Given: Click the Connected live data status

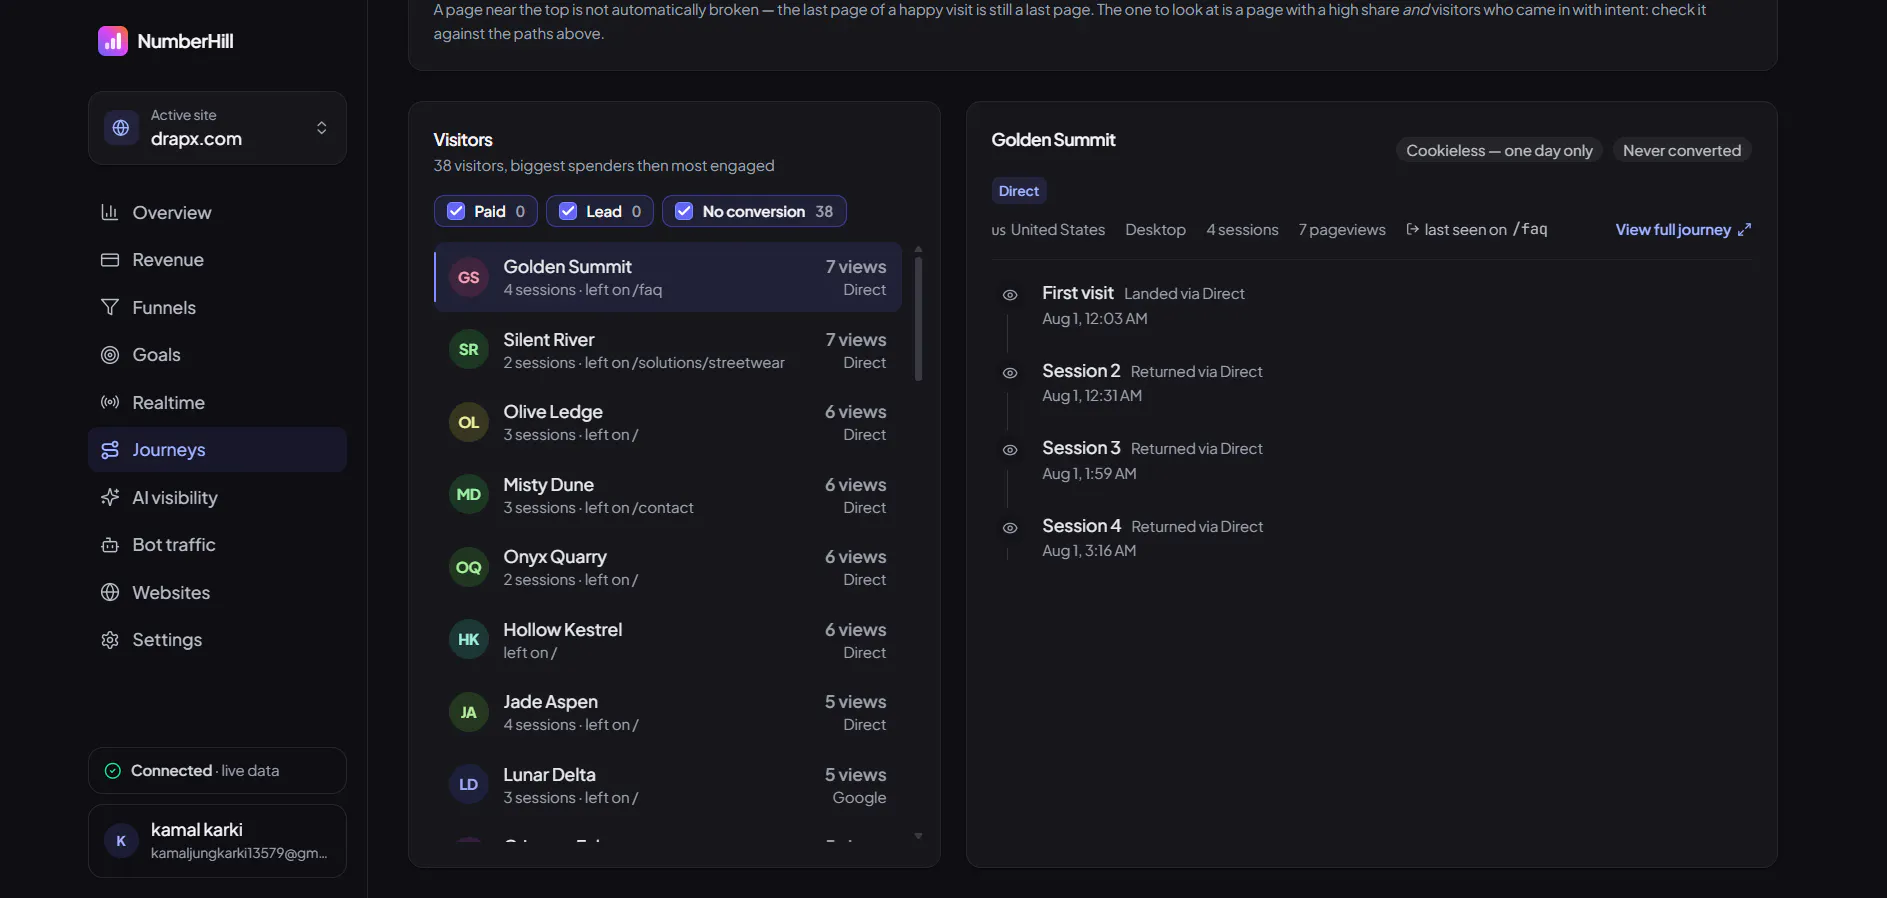Looking at the screenshot, I should point(217,770).
